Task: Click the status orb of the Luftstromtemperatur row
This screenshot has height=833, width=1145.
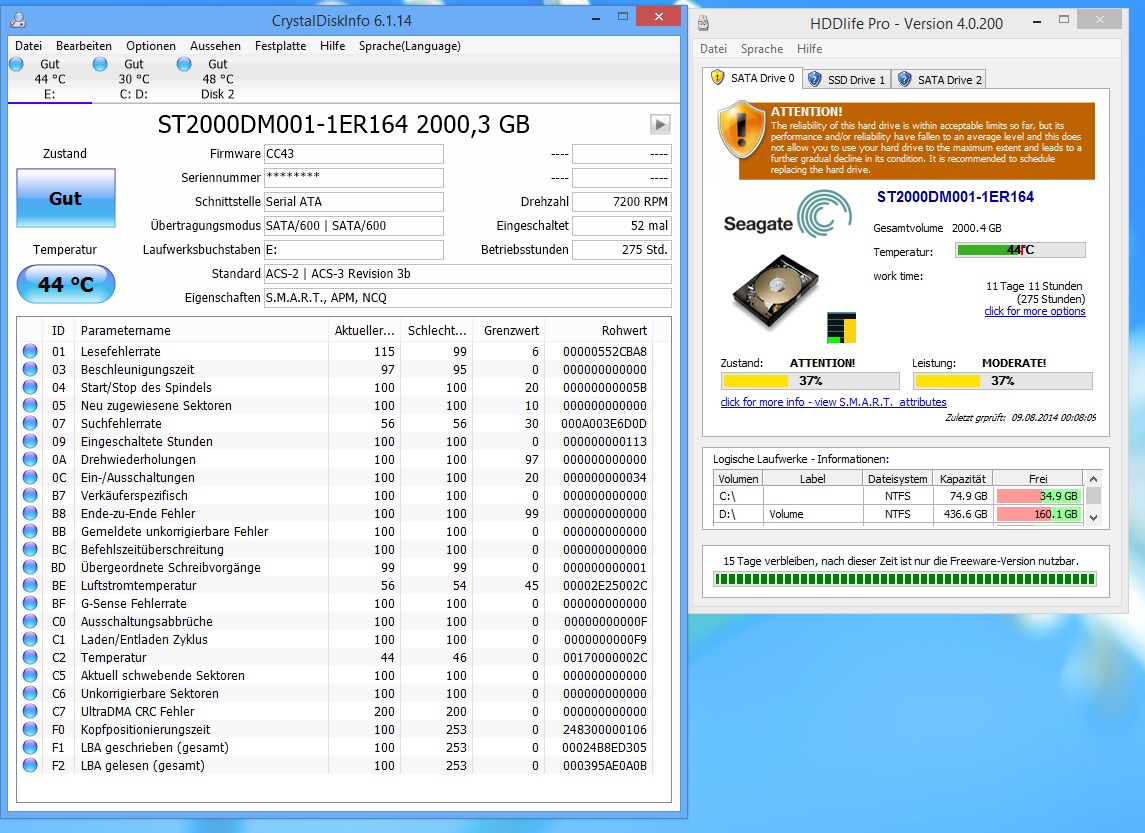Action: tap(30, 586)
